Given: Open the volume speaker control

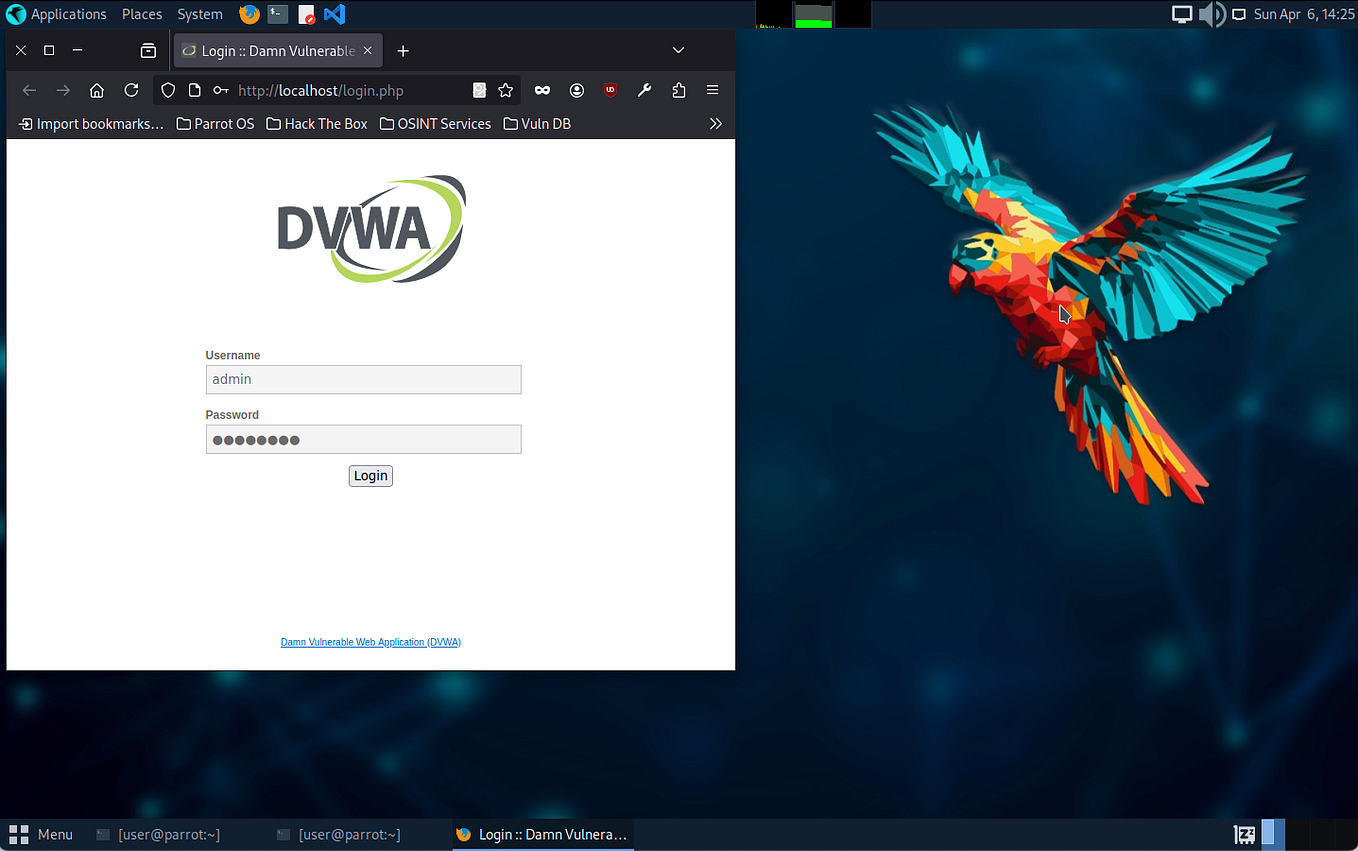Looking at the screenshot, I should tap(1212, 14).
